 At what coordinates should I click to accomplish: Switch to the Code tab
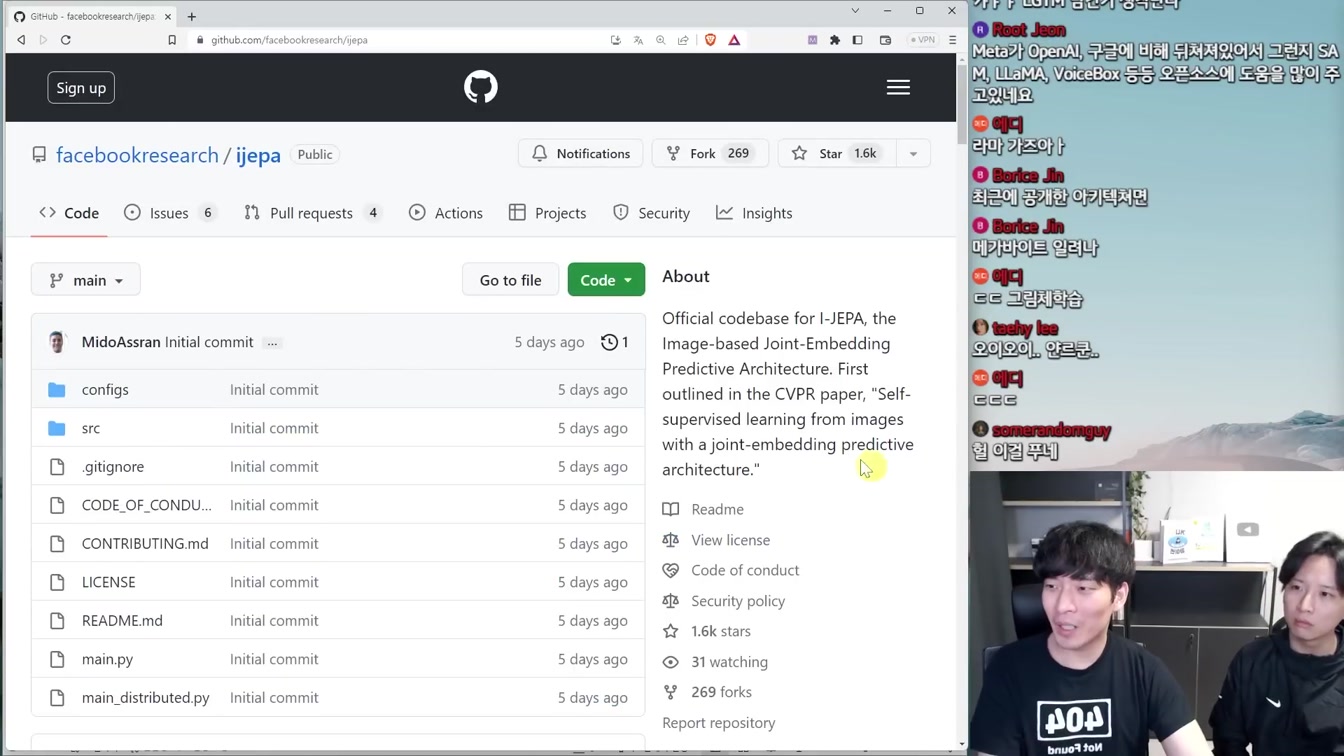click(x=69, y=213)
